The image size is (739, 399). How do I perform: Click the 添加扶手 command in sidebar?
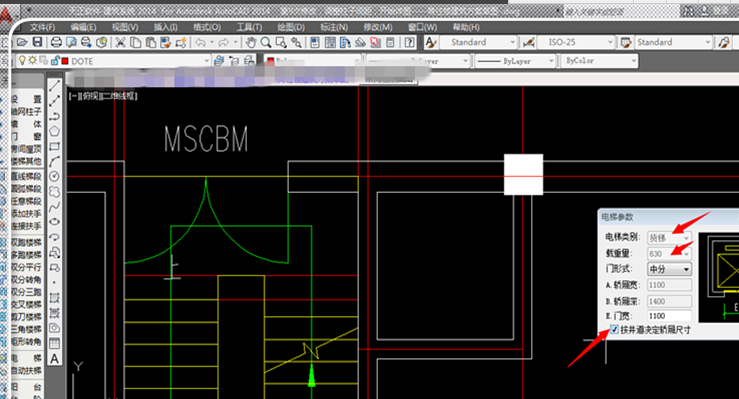click(x=26, y=214)
